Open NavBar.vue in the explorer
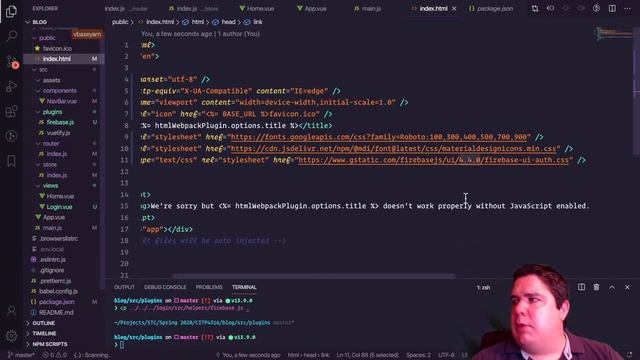 [62, 101]
